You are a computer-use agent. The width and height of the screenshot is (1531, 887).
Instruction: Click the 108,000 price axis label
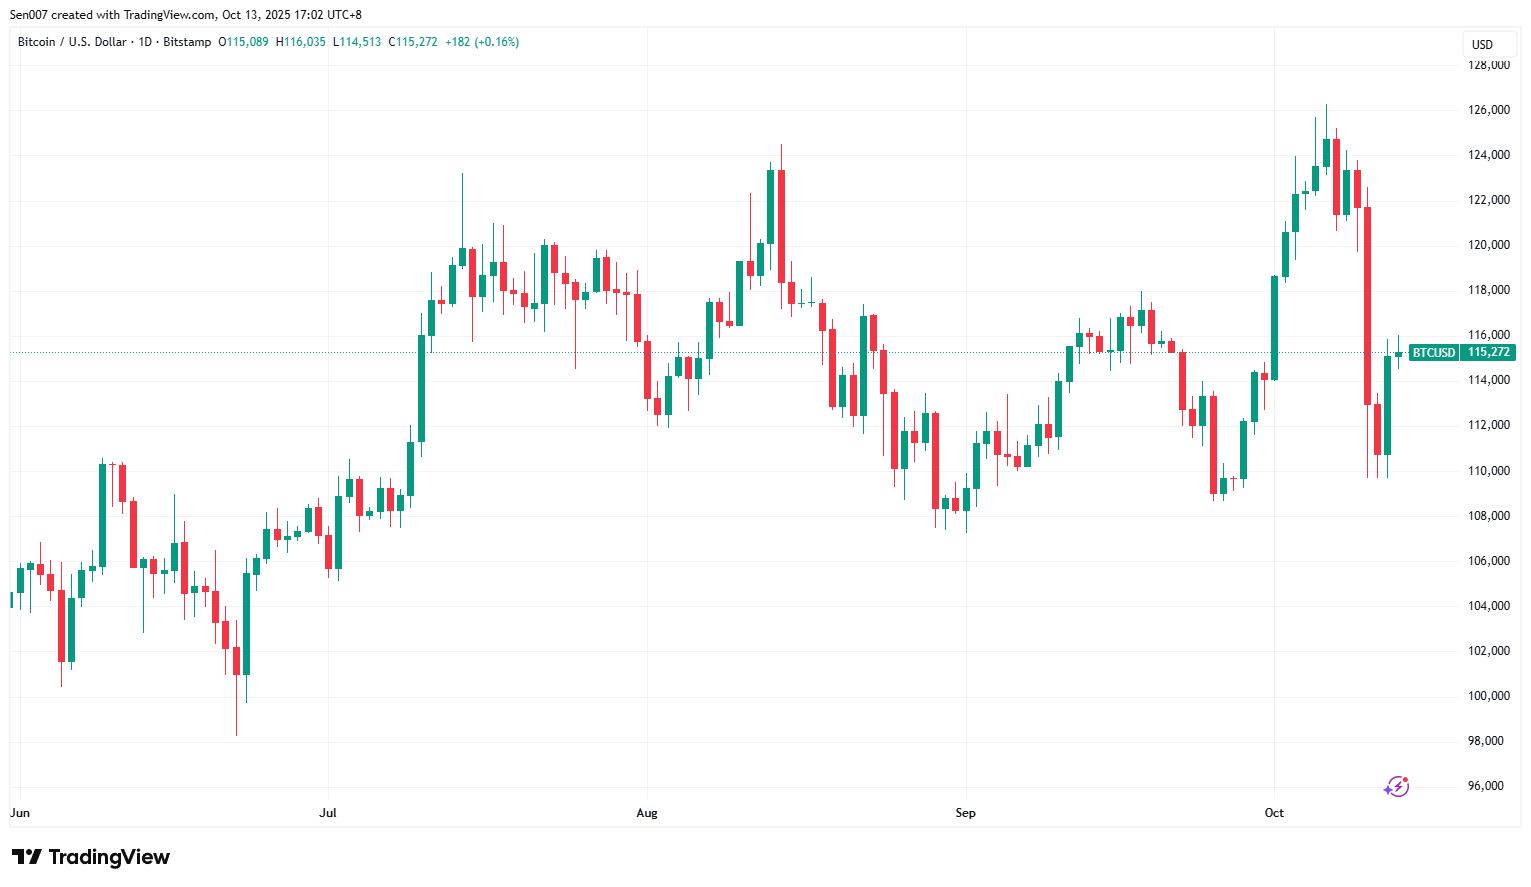click(x=1488, y=516)
